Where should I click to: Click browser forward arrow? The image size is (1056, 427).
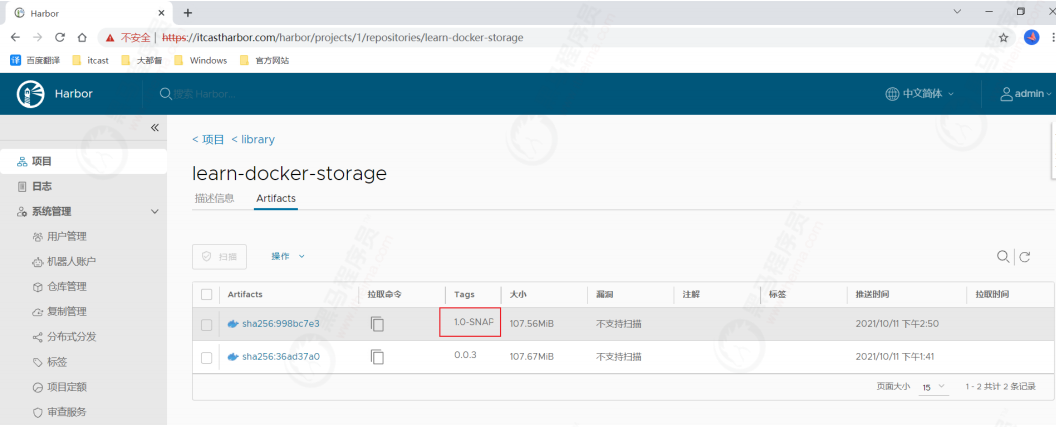(38, 38)
